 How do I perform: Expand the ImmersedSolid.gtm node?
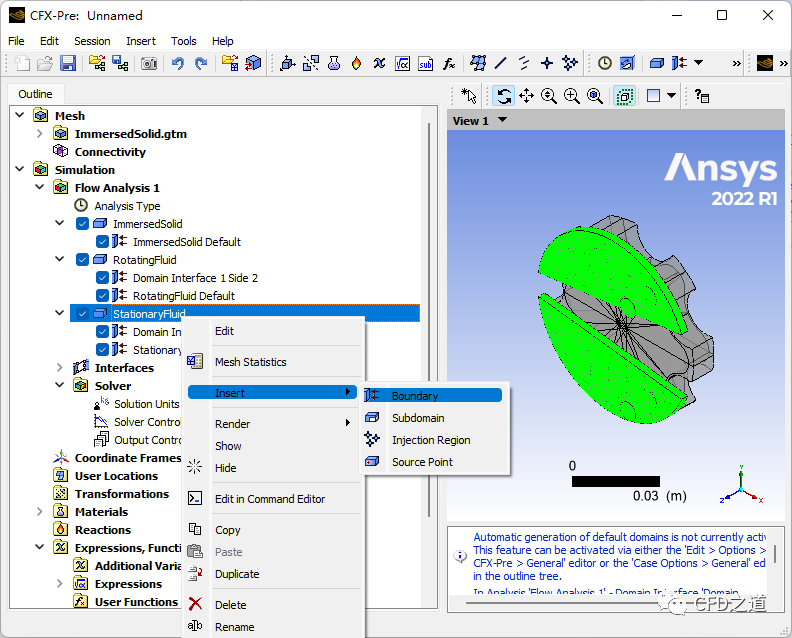click(x=39, y=133)
